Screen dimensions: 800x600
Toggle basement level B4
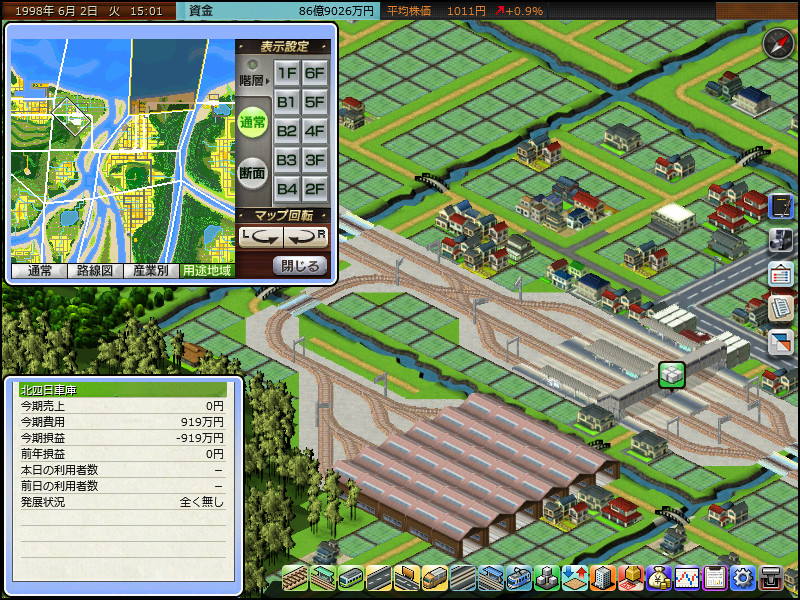pyautogui.click(x=287, y=189)
